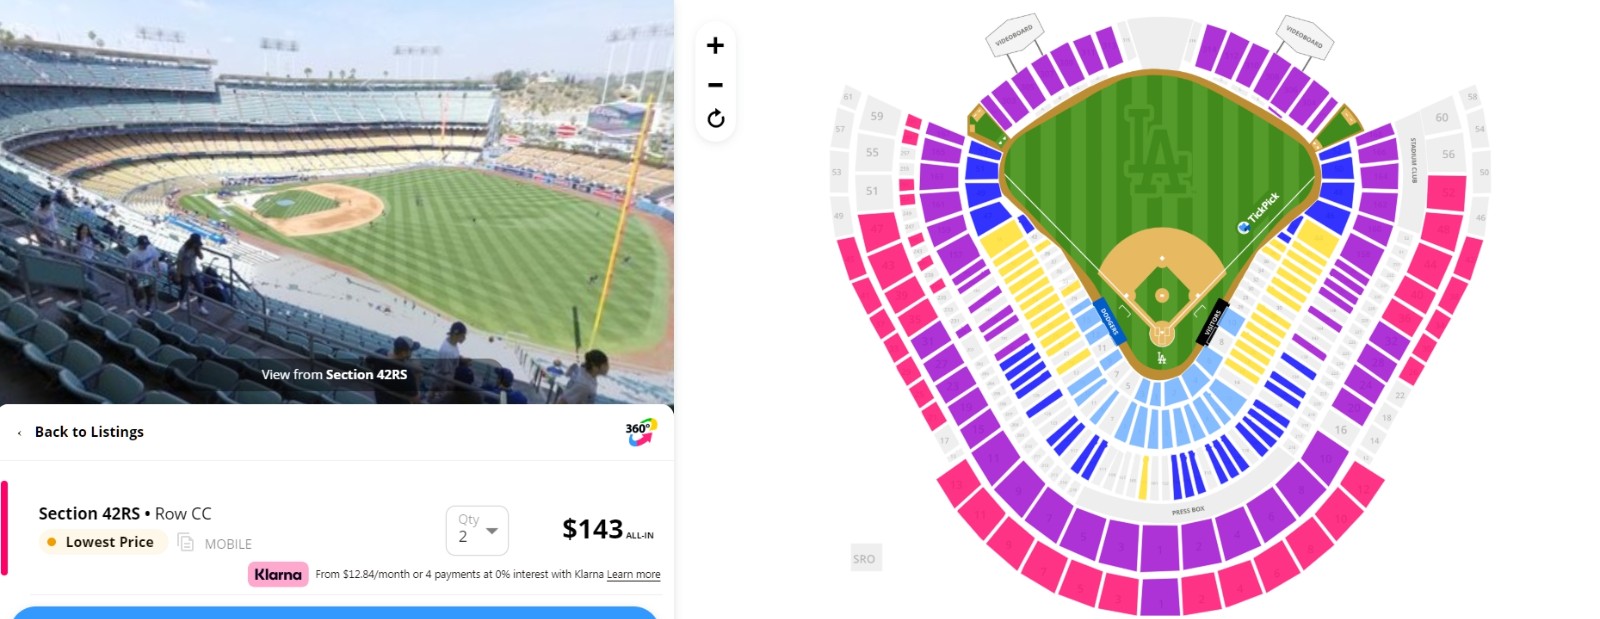Click the right outfield Videoboard label
This screenshot has width=1600, height=619.
1304,37
